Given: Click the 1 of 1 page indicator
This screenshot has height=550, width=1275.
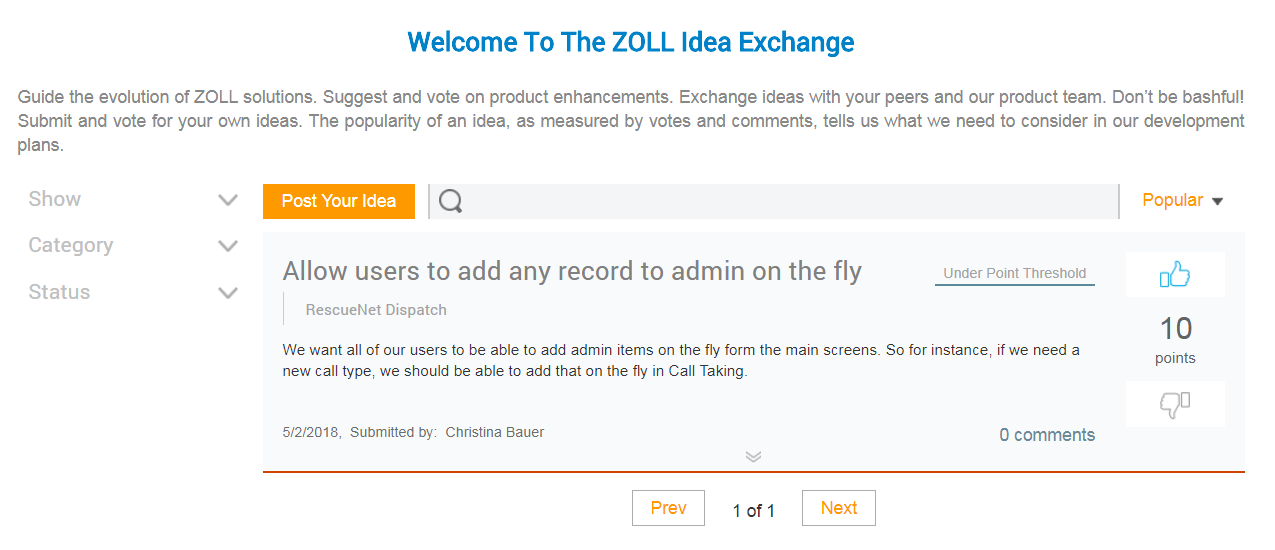Looking at the screenshot, I should [x=754, y=511].
